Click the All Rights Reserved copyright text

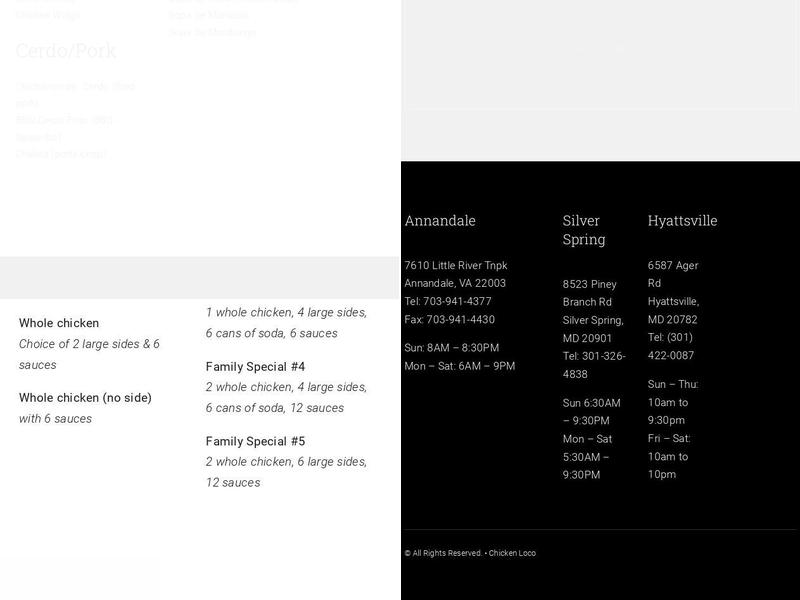[x=443, y=553]
